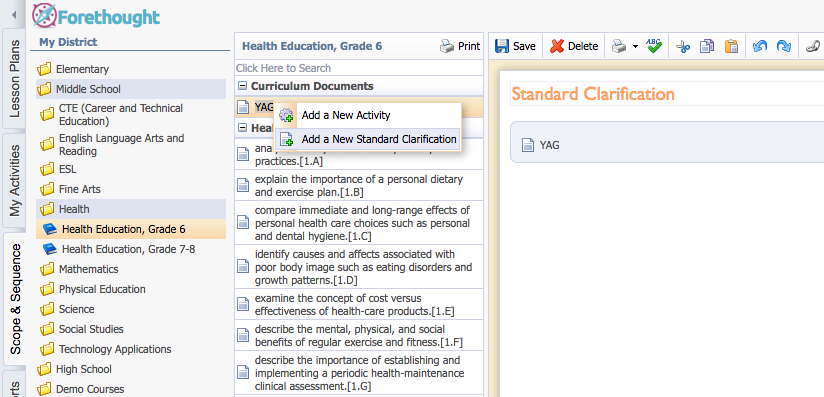Collapse the Curriculum Documents section
The height and width of the screenshot is (397, 824).
click(x=242, y=86)
